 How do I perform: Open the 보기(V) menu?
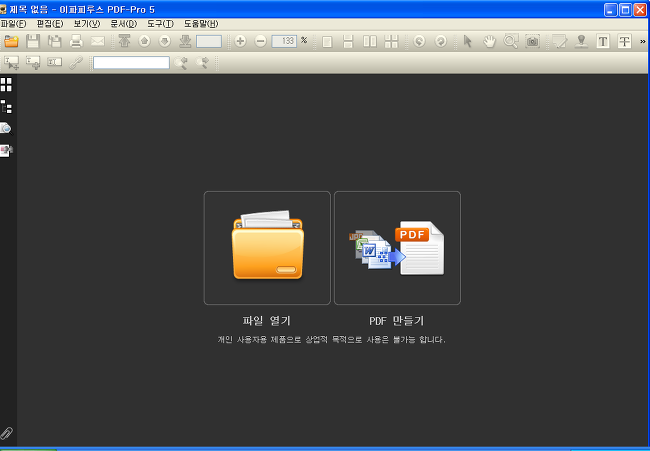87,24
